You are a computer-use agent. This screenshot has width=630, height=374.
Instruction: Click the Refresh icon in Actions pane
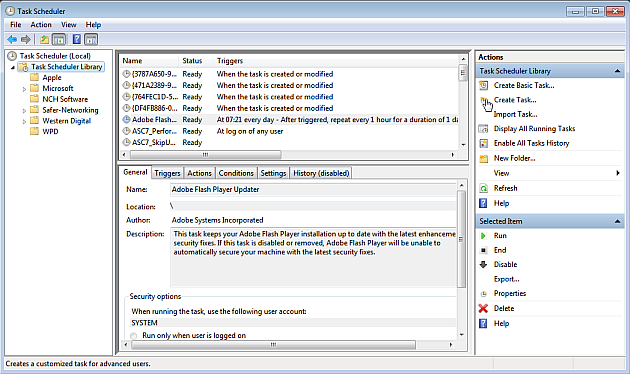click(x=484, y=188)
